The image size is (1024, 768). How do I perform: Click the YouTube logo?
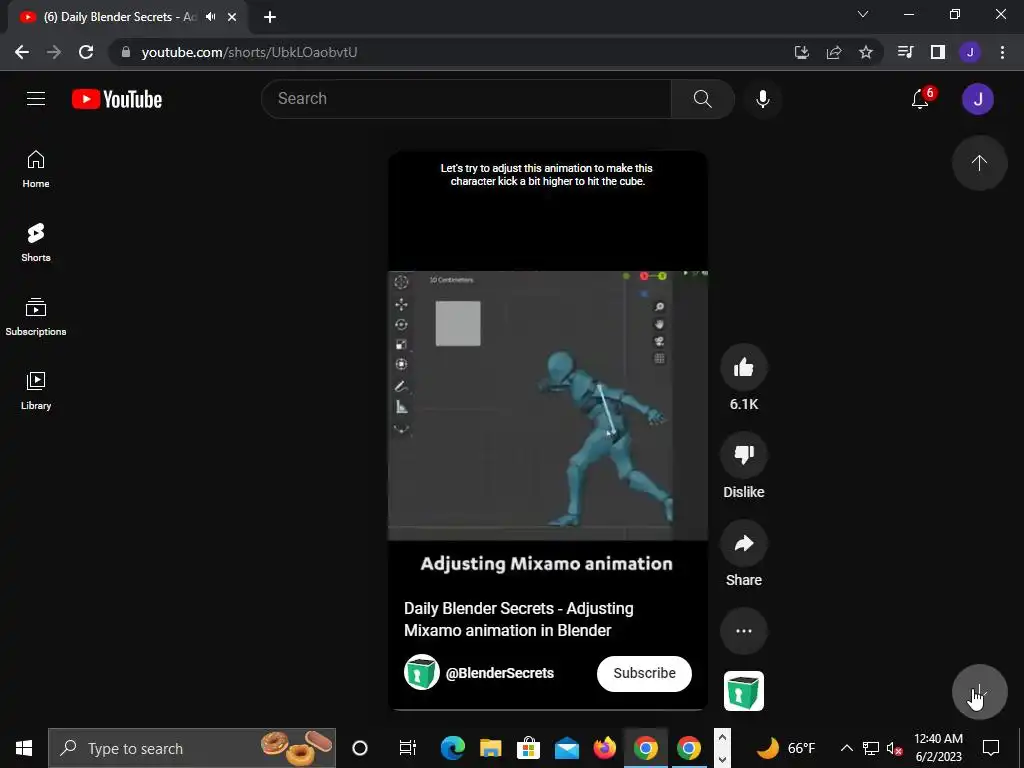tap(117, 99)
